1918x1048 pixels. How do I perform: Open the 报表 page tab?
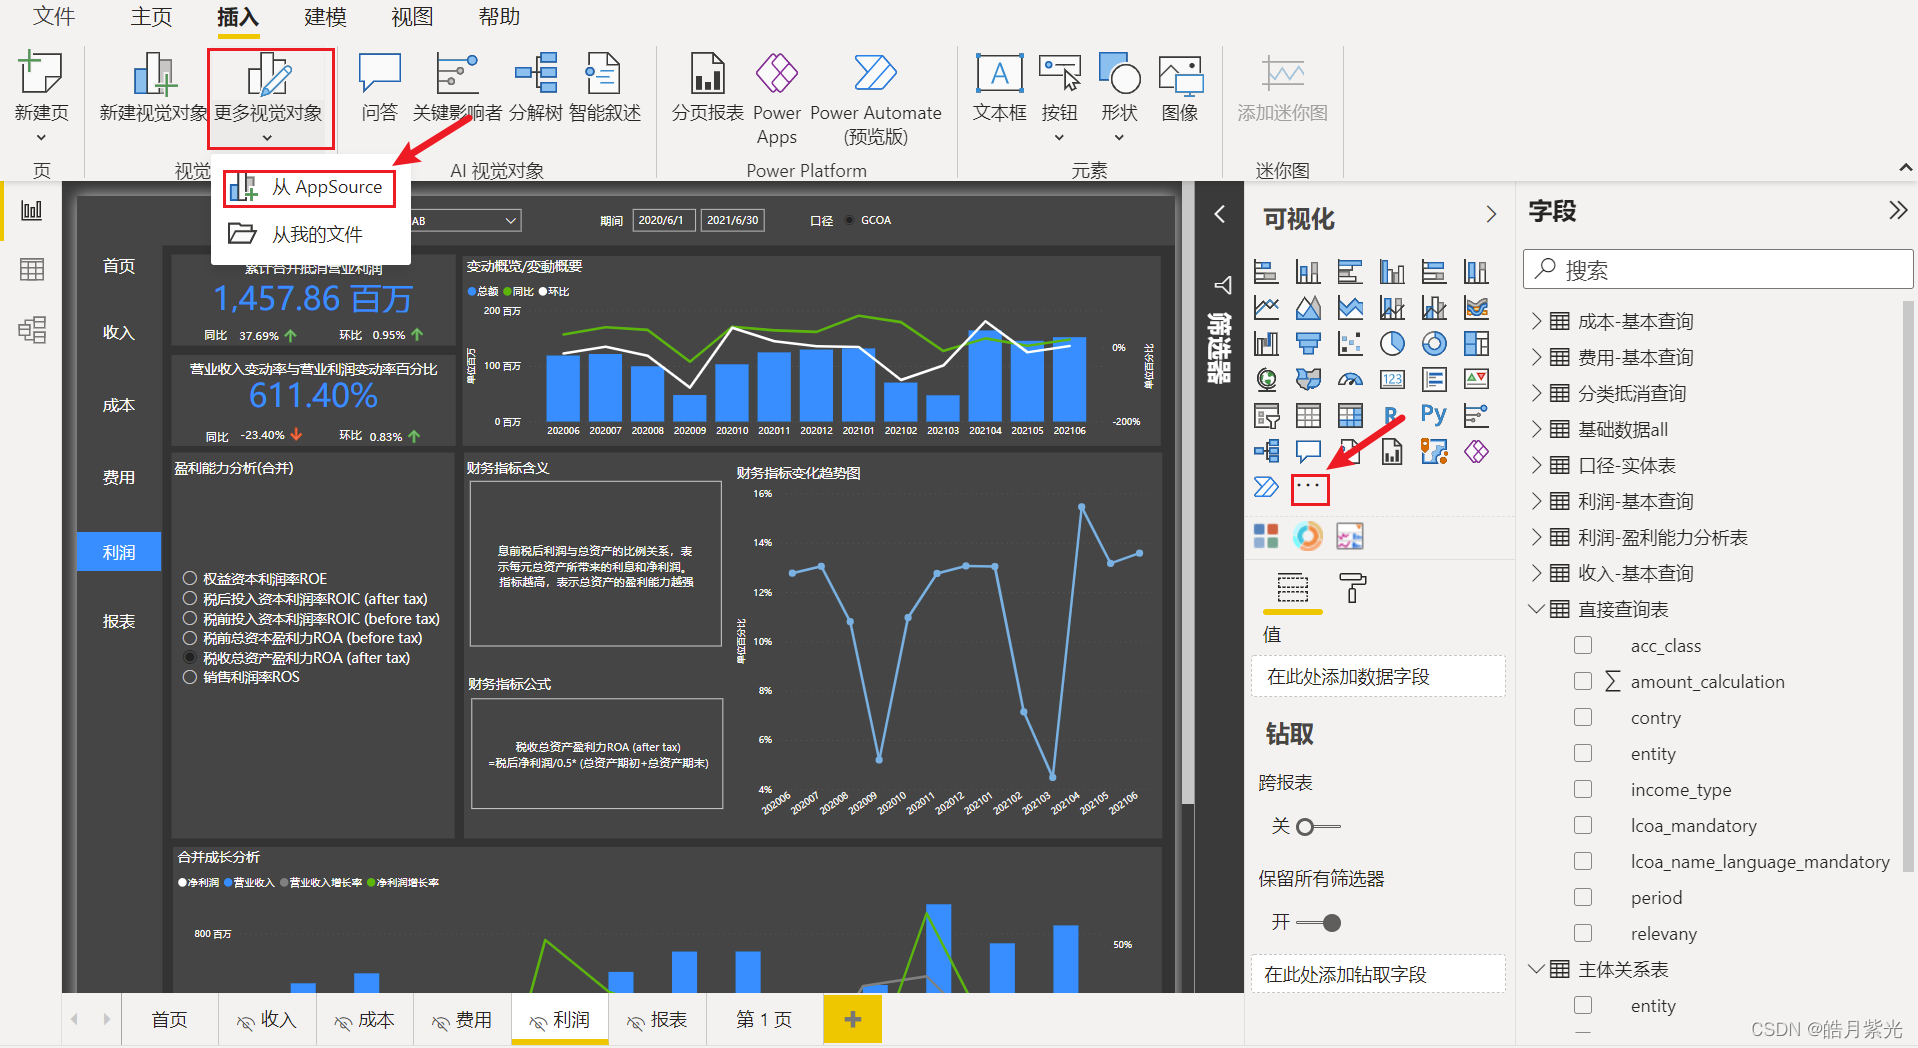pos(658,1020)
